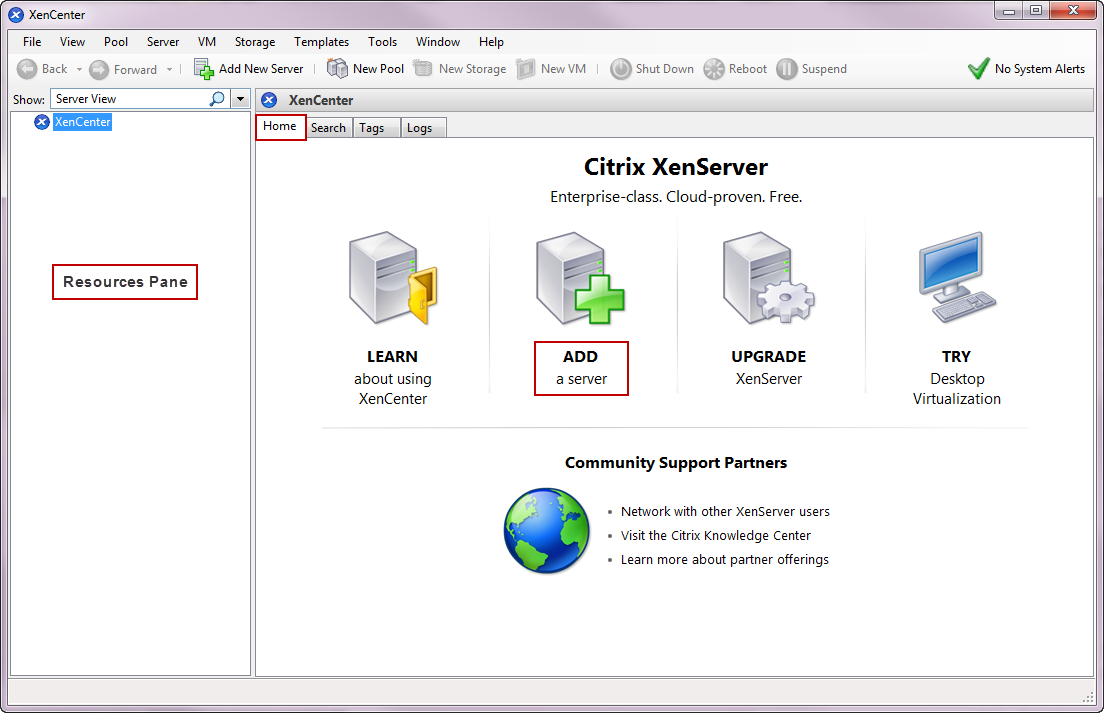Open Learn more about partner offerings link
This screenshot has height=713, width=1104.
pos(724,560)
